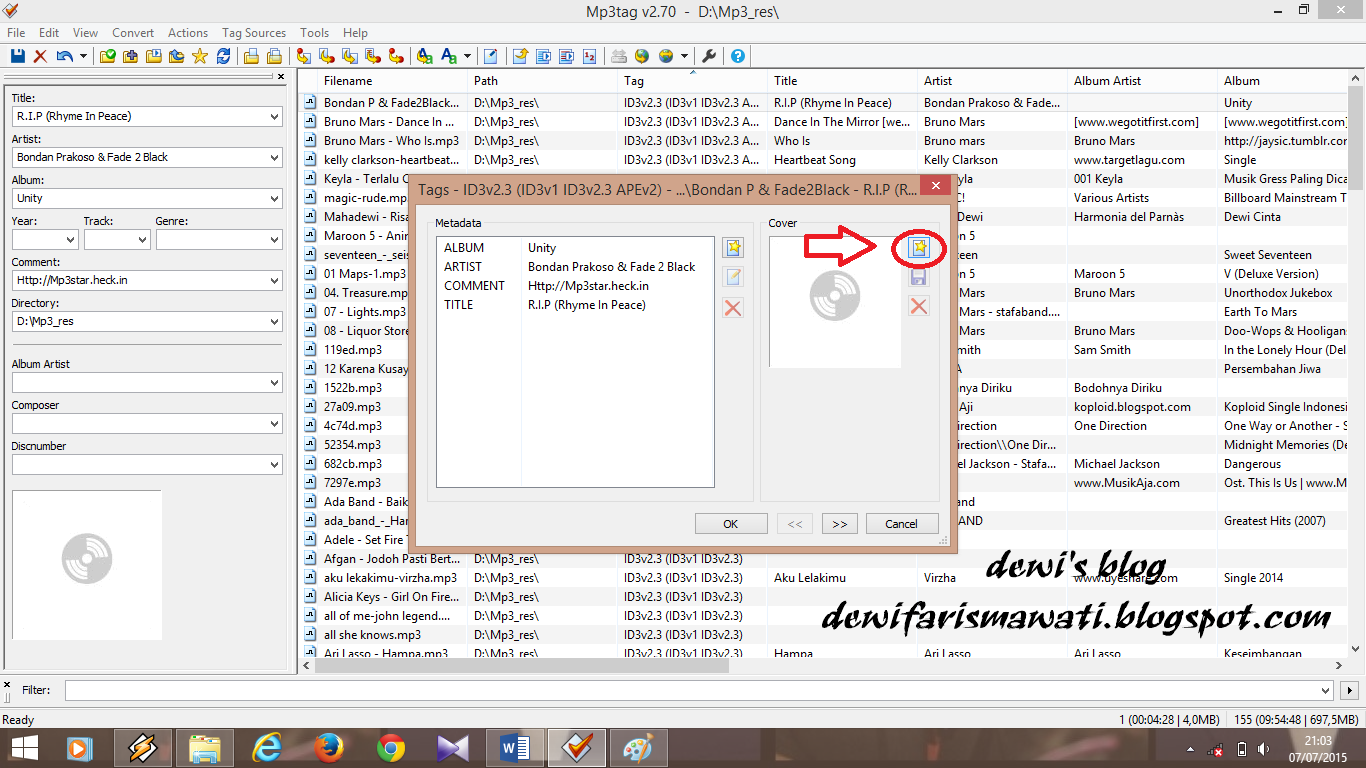
Task: Click the Word icon in taskbar
Action: [515, 748]
